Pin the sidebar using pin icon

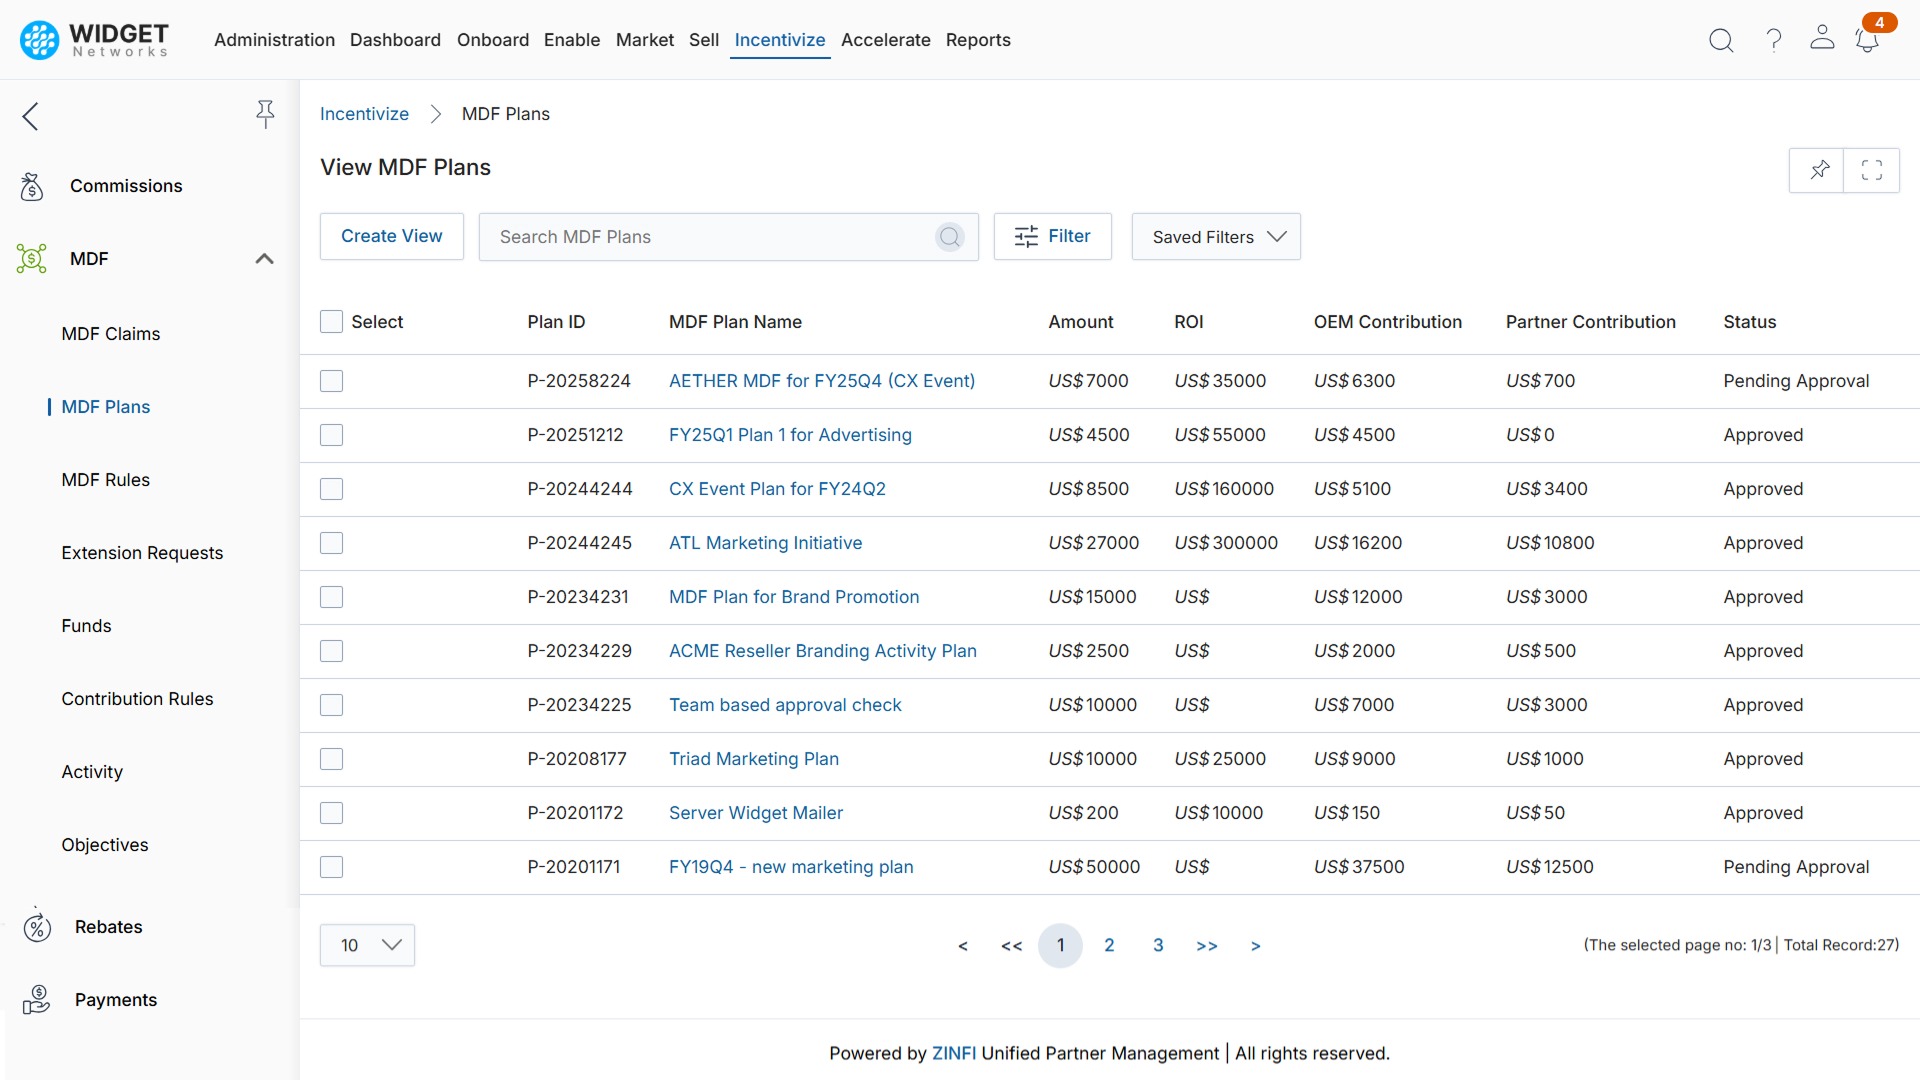[265, 114]
